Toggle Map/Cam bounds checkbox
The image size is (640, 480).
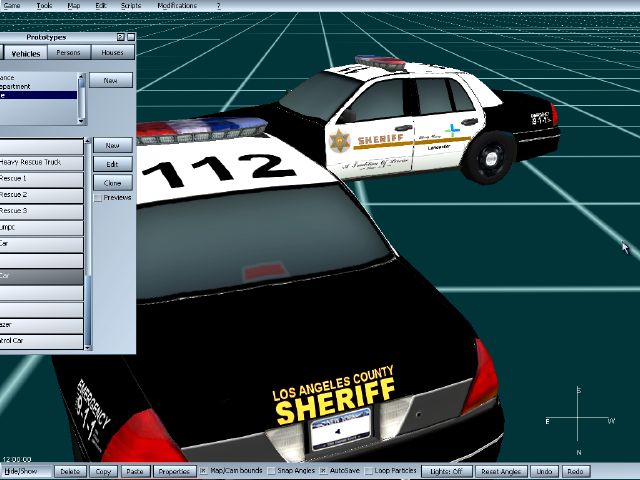(204, 470)
